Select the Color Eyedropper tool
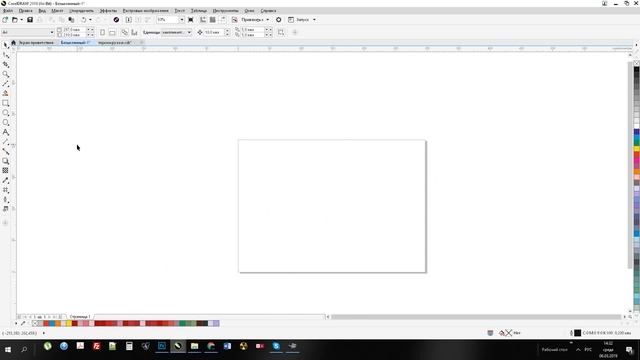The image size is (640, 360). (6, 180)
